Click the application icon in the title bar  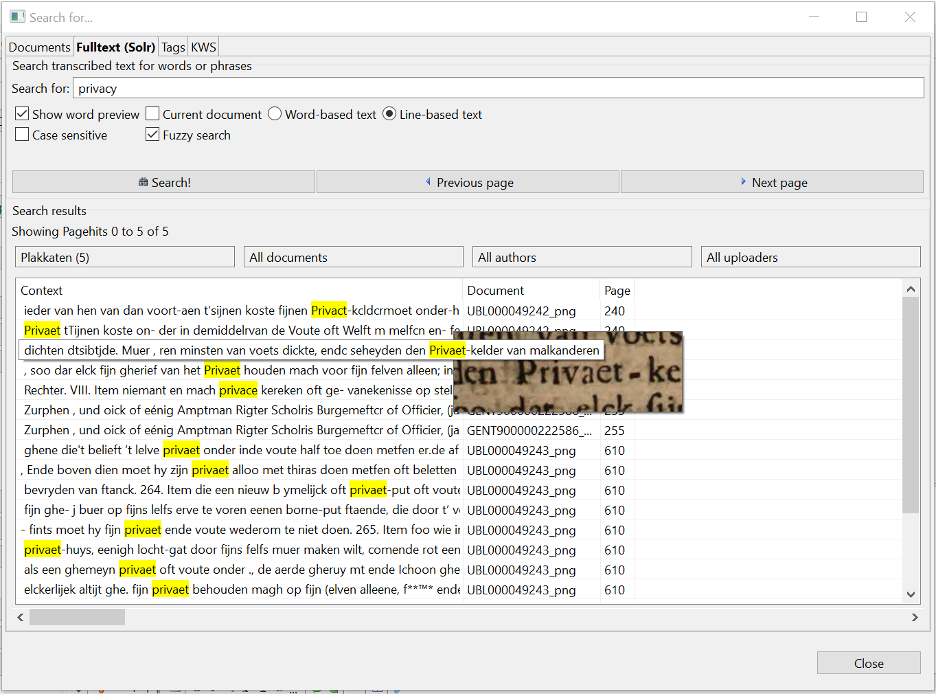click(15, 16)
